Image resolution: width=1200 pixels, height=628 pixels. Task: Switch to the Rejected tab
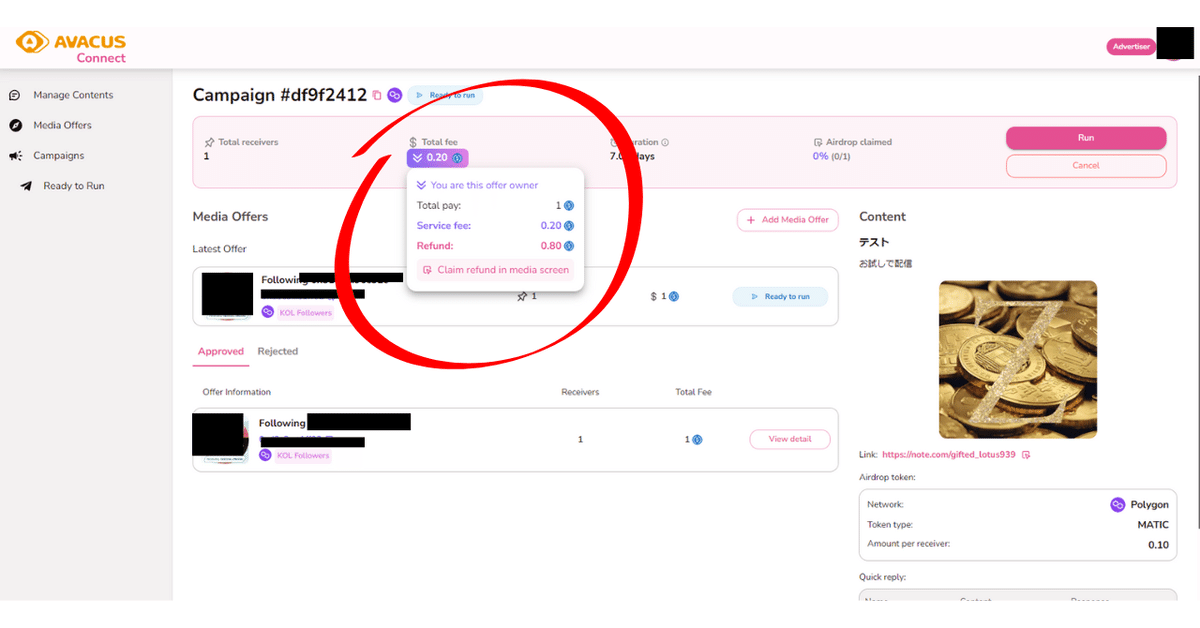(x=278, y=352)
